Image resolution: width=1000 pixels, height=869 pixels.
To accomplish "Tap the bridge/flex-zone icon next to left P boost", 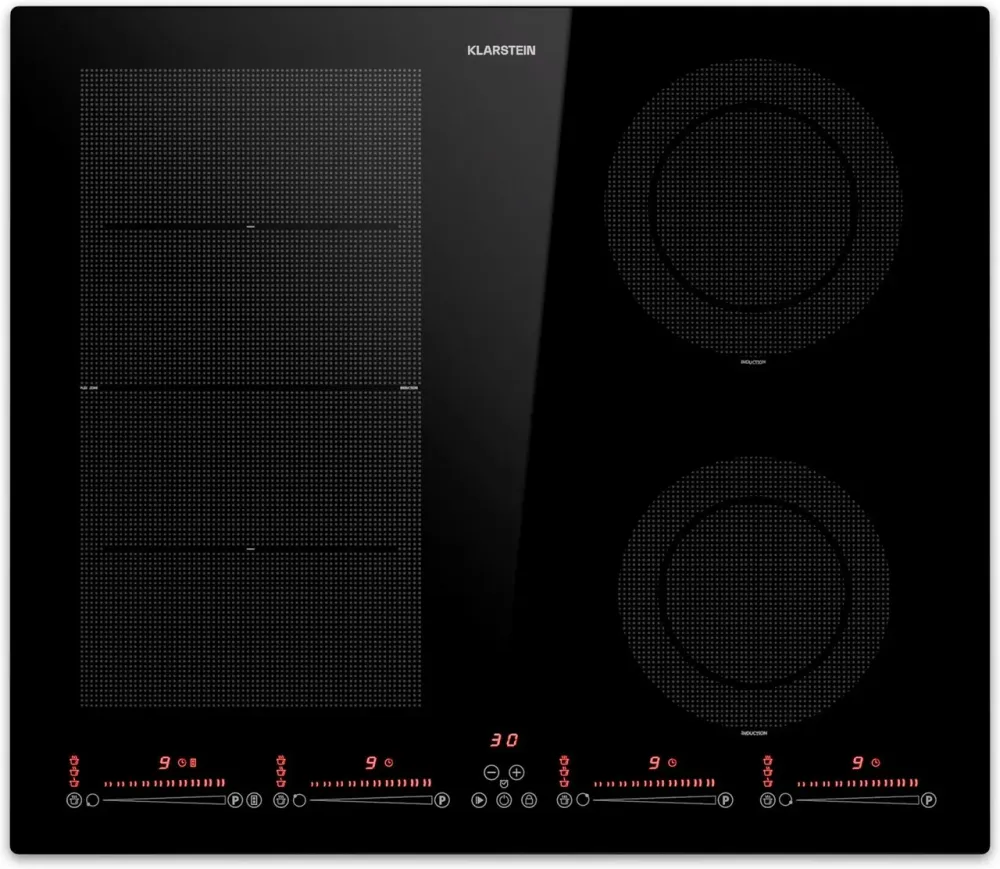I will (x=252, y=799).
